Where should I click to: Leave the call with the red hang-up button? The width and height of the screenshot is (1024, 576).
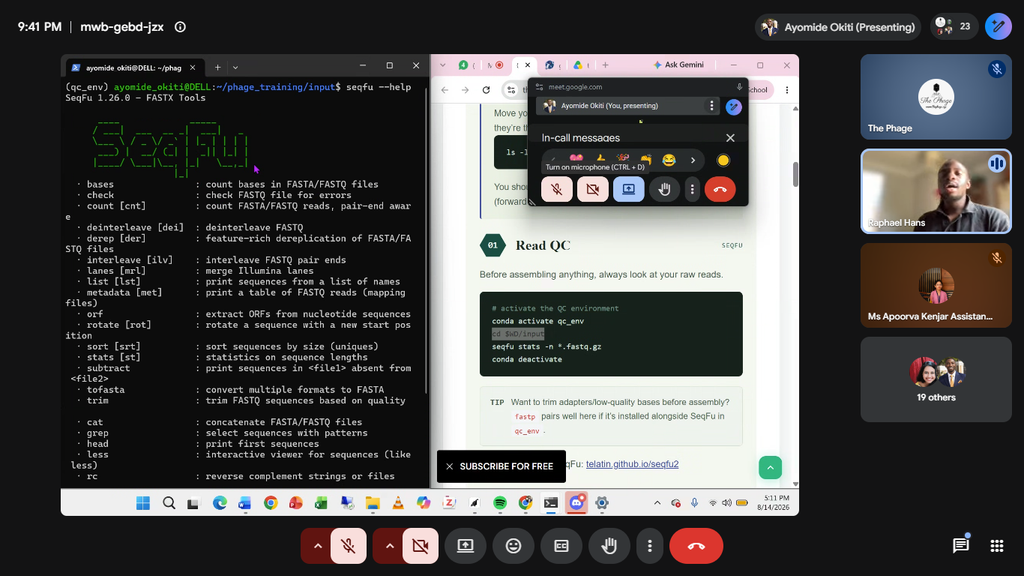tap(696, 545)
